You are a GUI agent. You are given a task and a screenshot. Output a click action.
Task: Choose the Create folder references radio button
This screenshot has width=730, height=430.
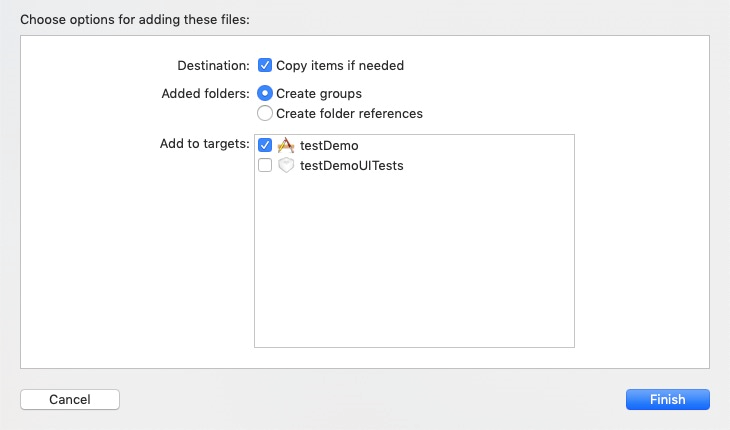[265, 113]
